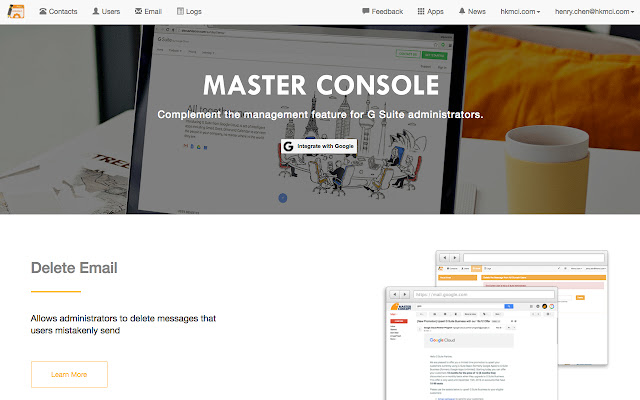The height and width of the screenshot is (400, 640).
Task: Expand the hkmci.com domain dropdown
Action: [520, 11]
